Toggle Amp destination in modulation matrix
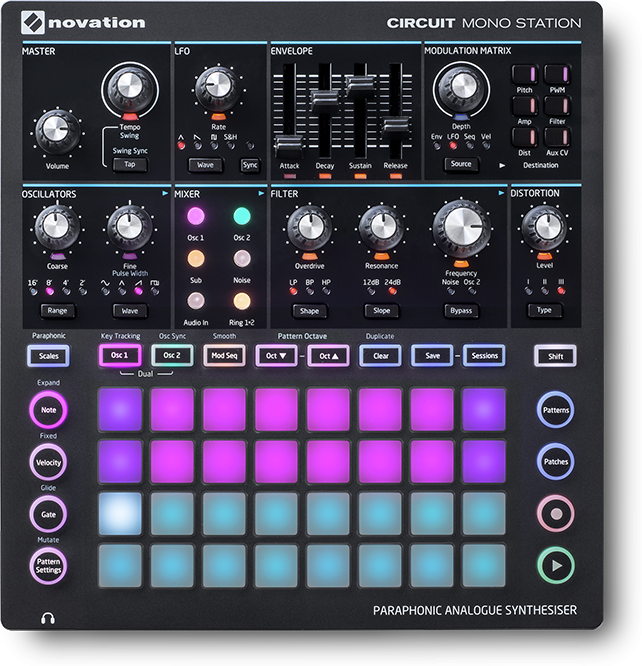Image resolution: width=642 pixels, height=666 pixels. 525,106
